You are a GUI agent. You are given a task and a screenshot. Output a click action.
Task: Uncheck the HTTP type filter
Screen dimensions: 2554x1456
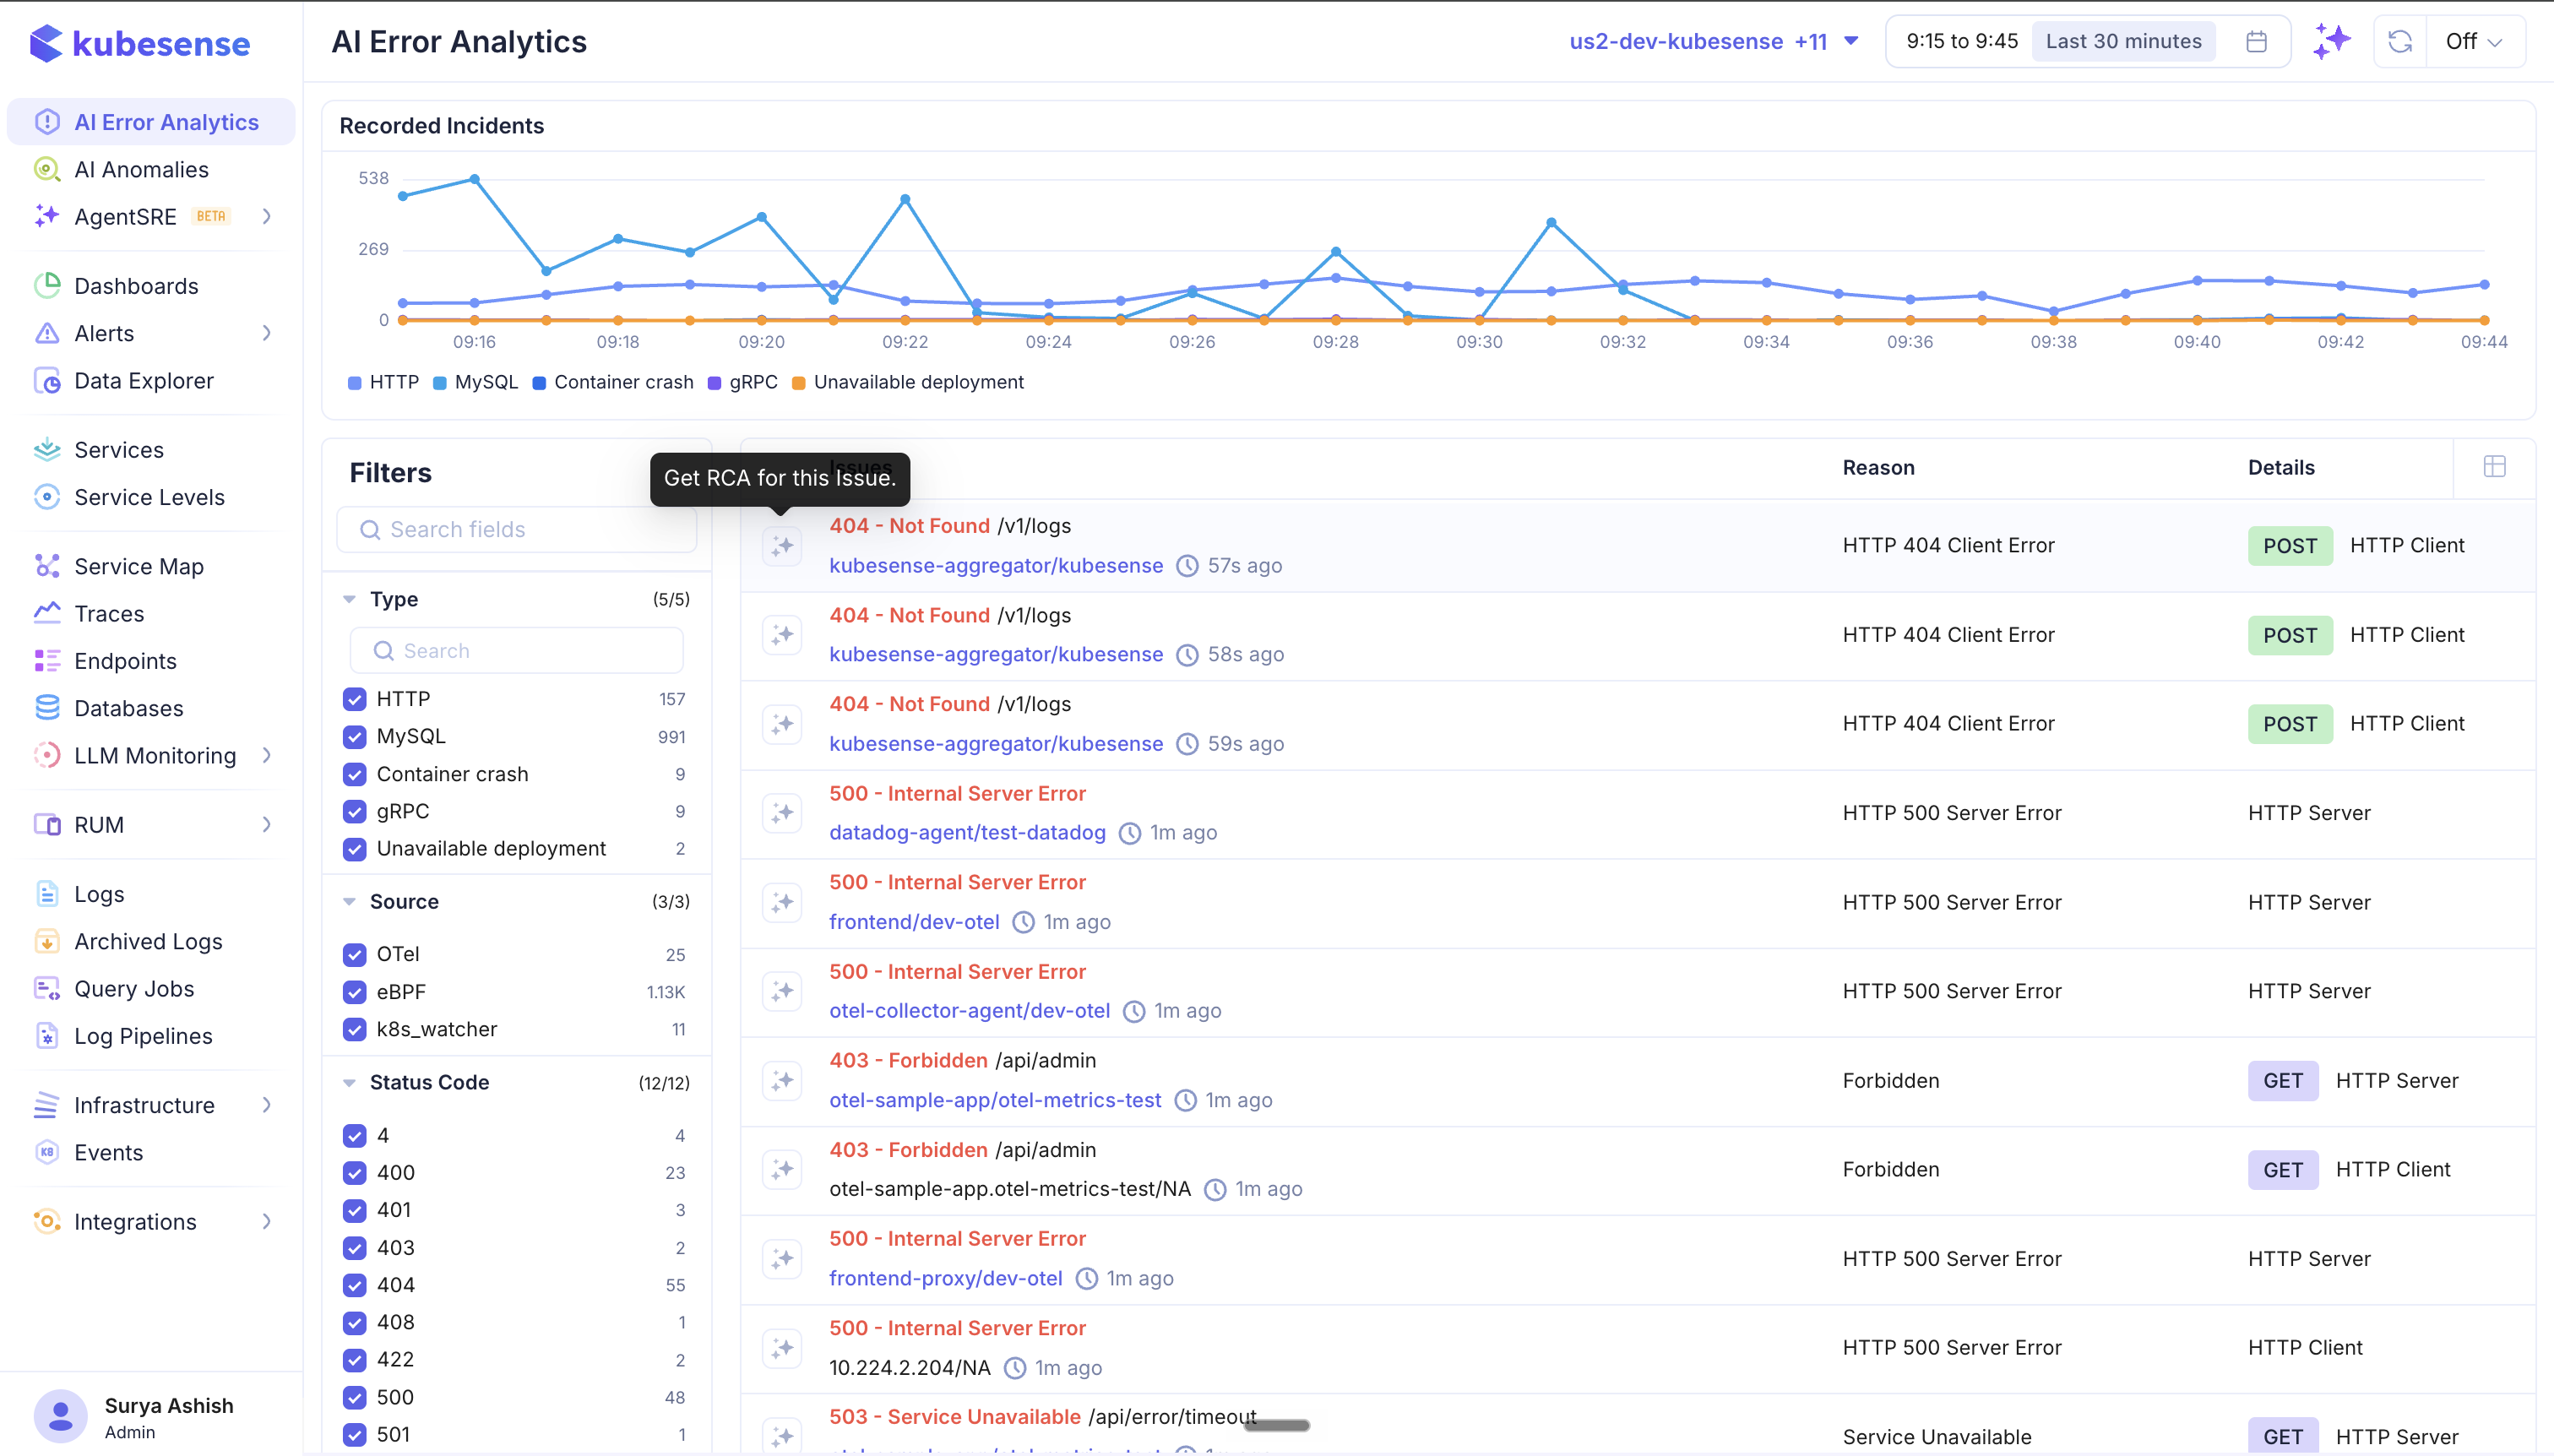coord(354,699)
